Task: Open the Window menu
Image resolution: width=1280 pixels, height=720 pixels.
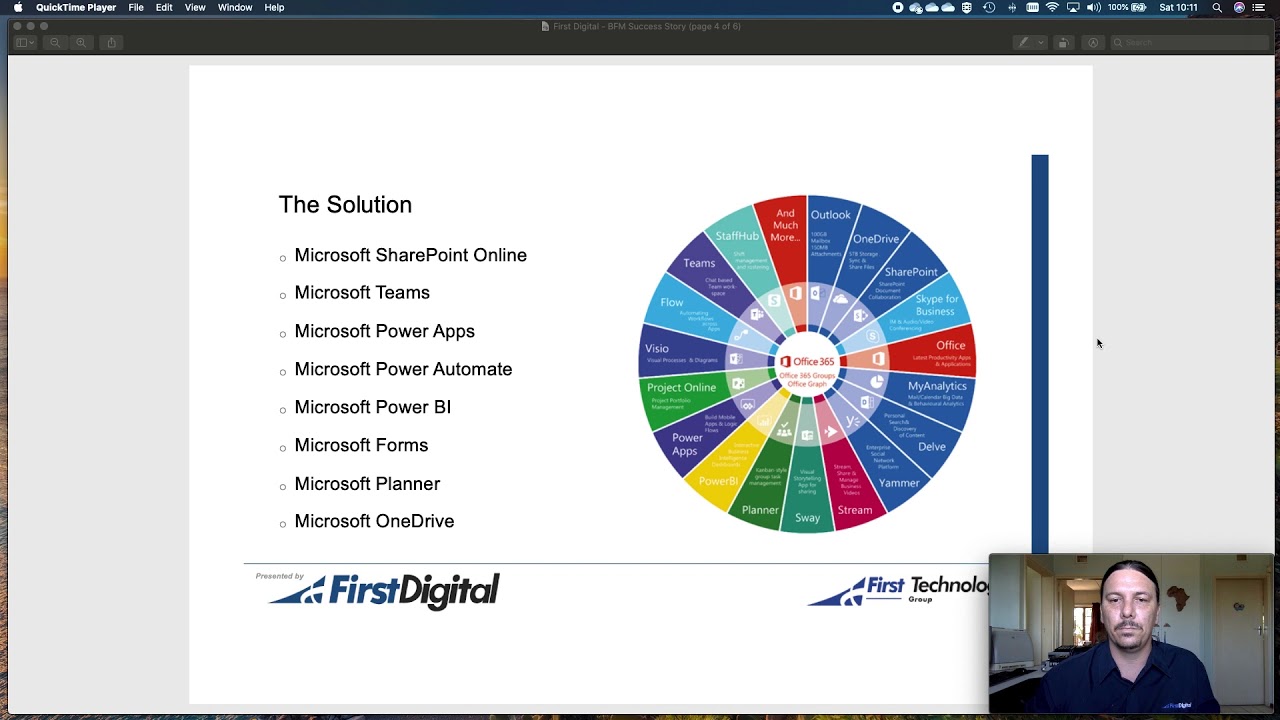Action: [235, 7]
